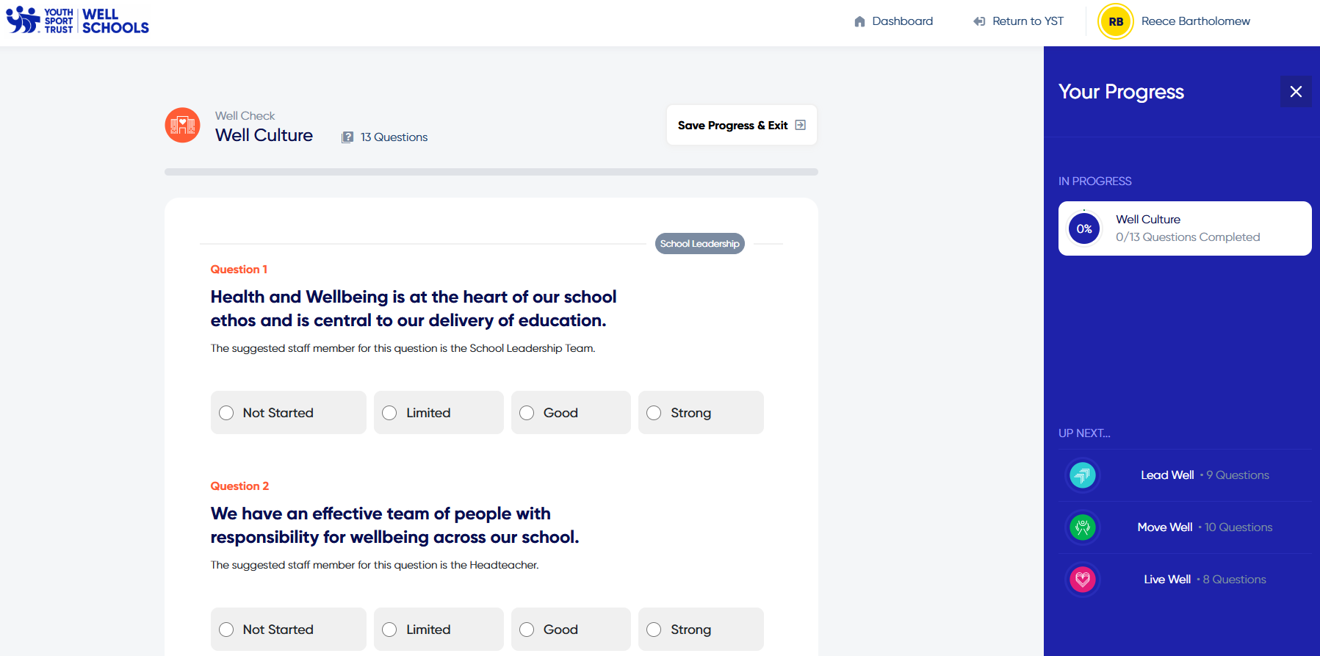Open the Lead Well section listing 9 questions
The width and height of the screenshot is (1320, 656).
1184,475
